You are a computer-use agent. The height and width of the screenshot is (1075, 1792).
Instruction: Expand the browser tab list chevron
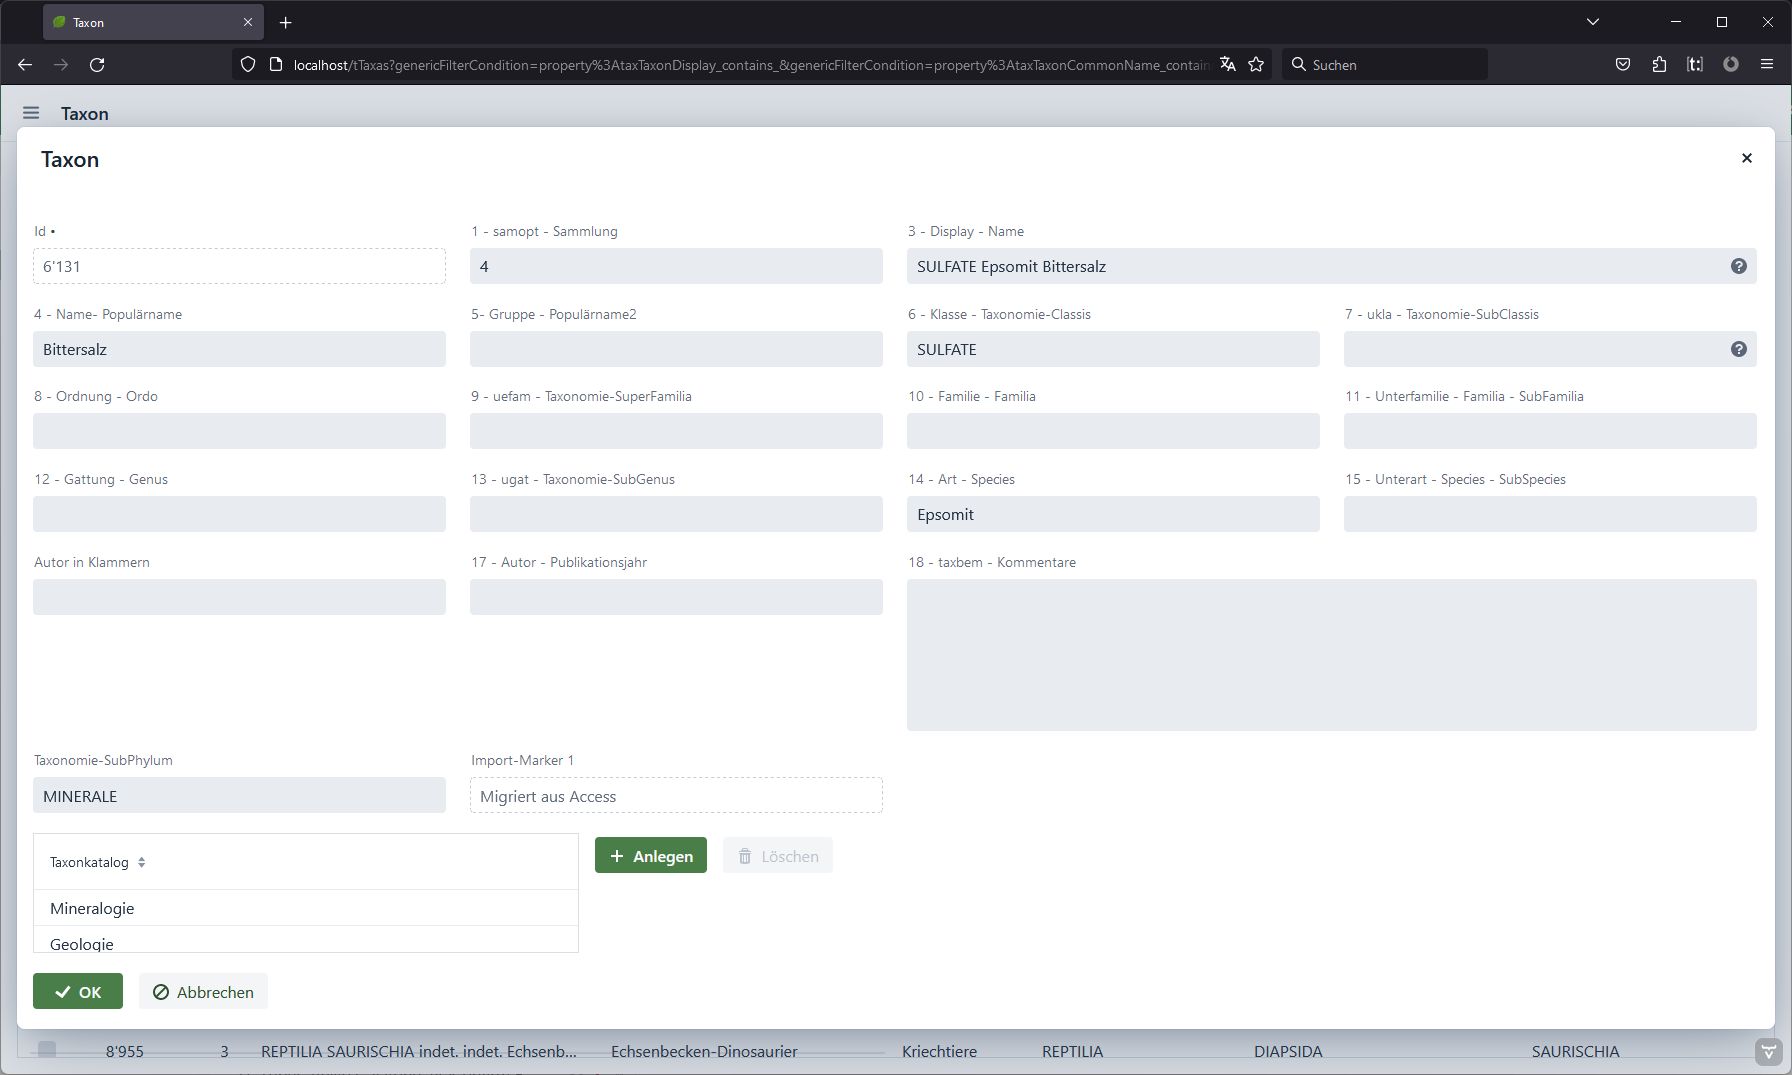[1593, 22]
